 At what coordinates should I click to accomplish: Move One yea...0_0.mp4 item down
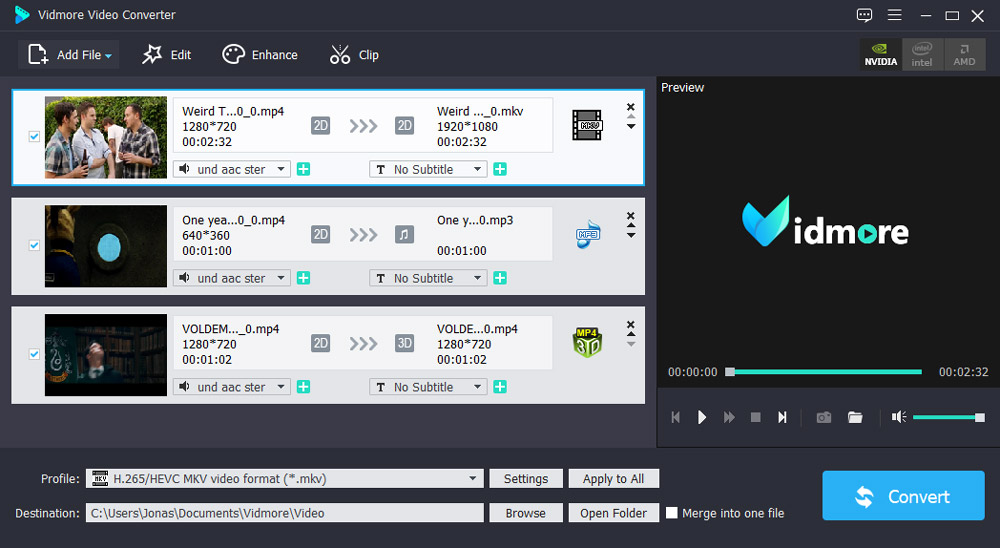631,235
